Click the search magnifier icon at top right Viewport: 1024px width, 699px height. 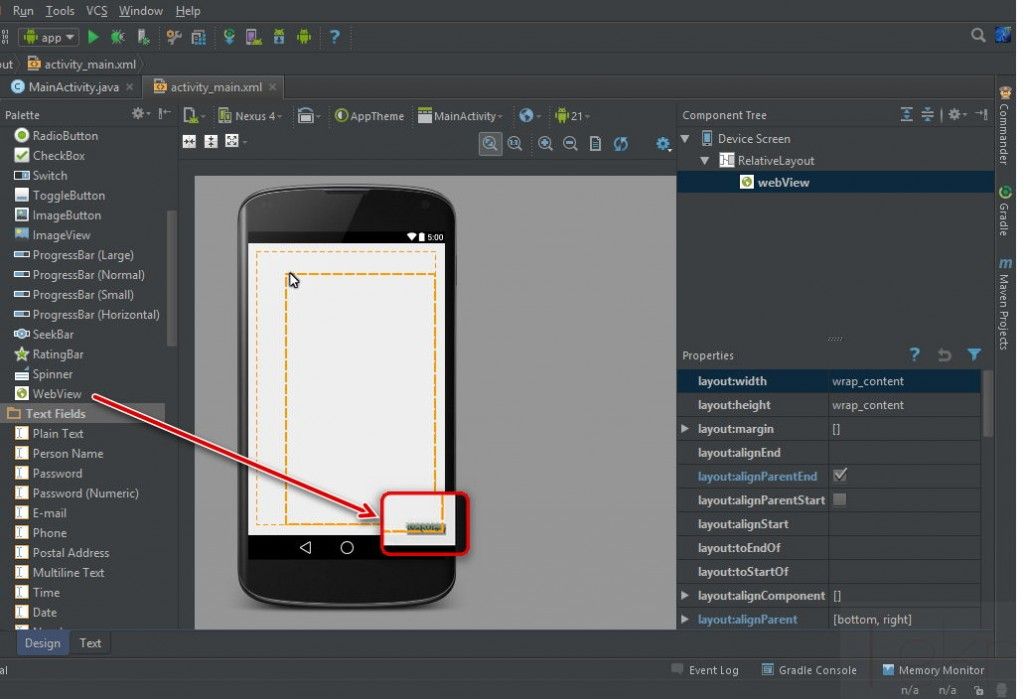(979, 36)
